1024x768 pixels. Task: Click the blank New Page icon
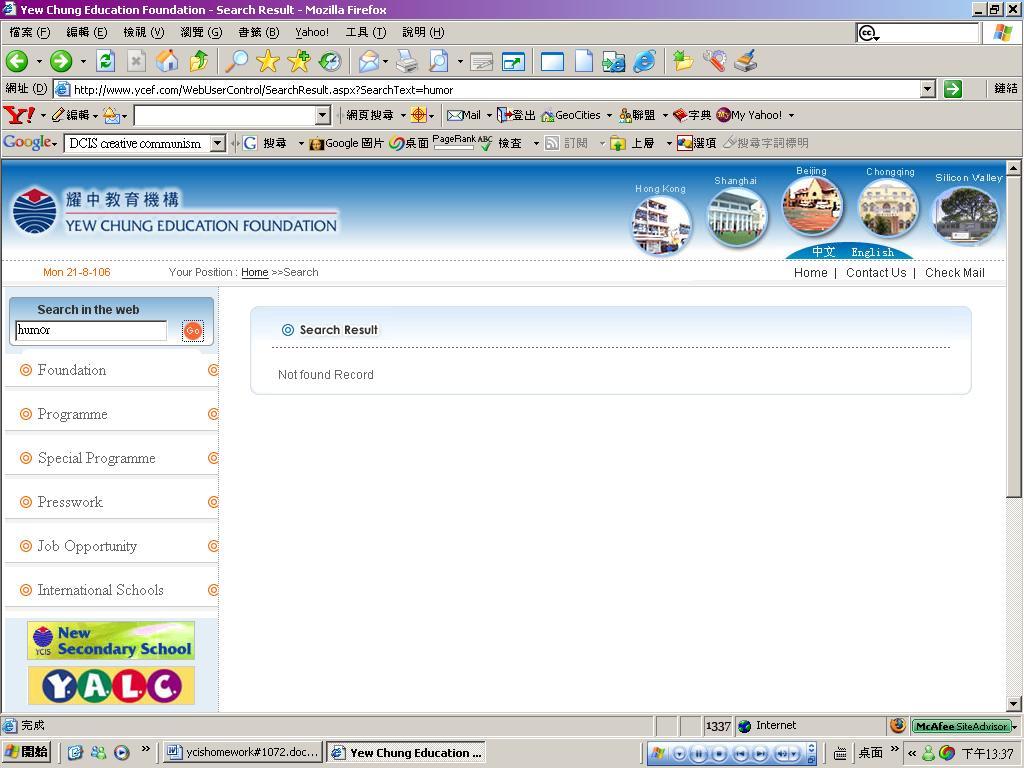(x=583, y=61)
